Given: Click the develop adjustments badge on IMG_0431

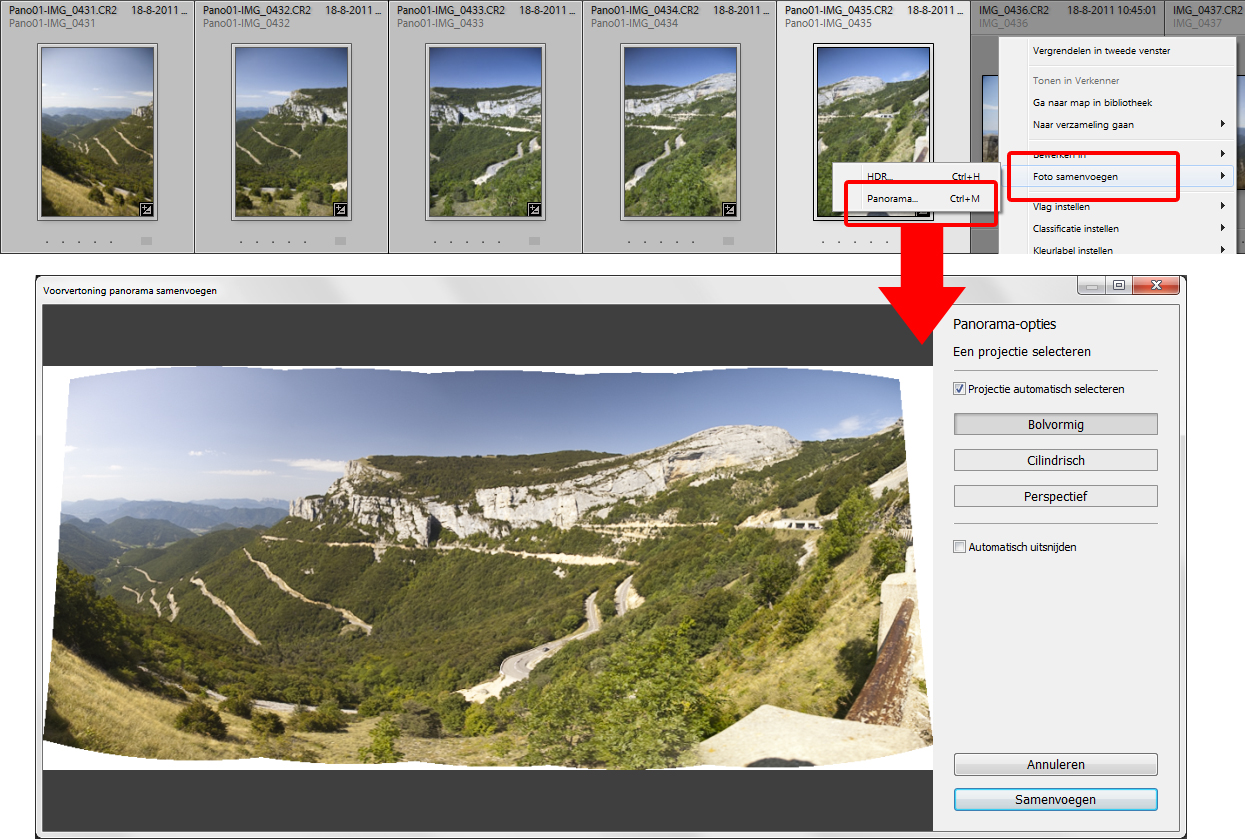Looking at the screenshot, I should click(146, 210).
